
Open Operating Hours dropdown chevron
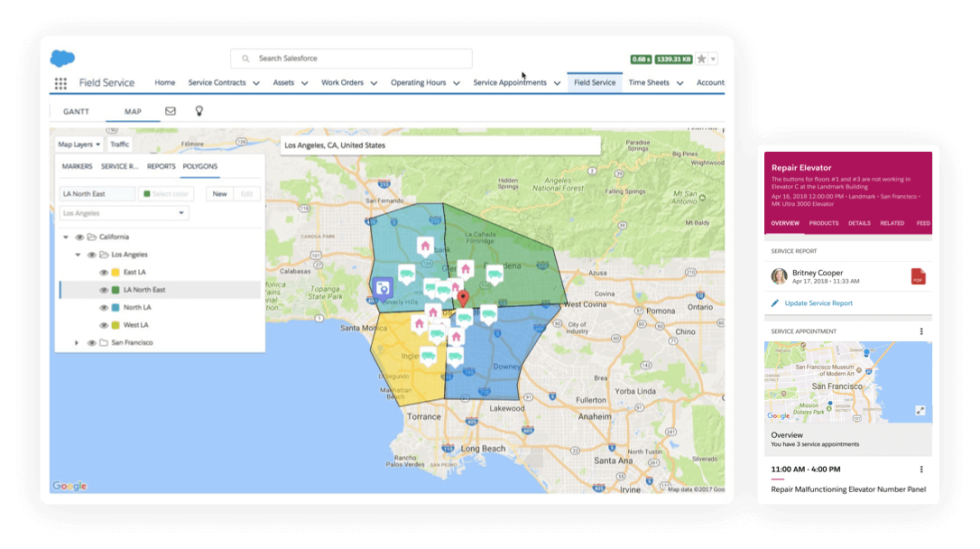[x=456, y=83]
